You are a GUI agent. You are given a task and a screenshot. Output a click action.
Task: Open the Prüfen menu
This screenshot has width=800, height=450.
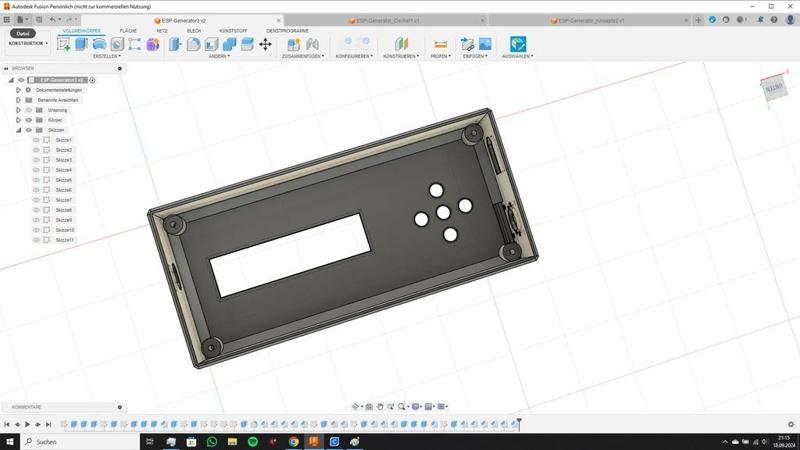pyautogui.click(x=440, y=56)
